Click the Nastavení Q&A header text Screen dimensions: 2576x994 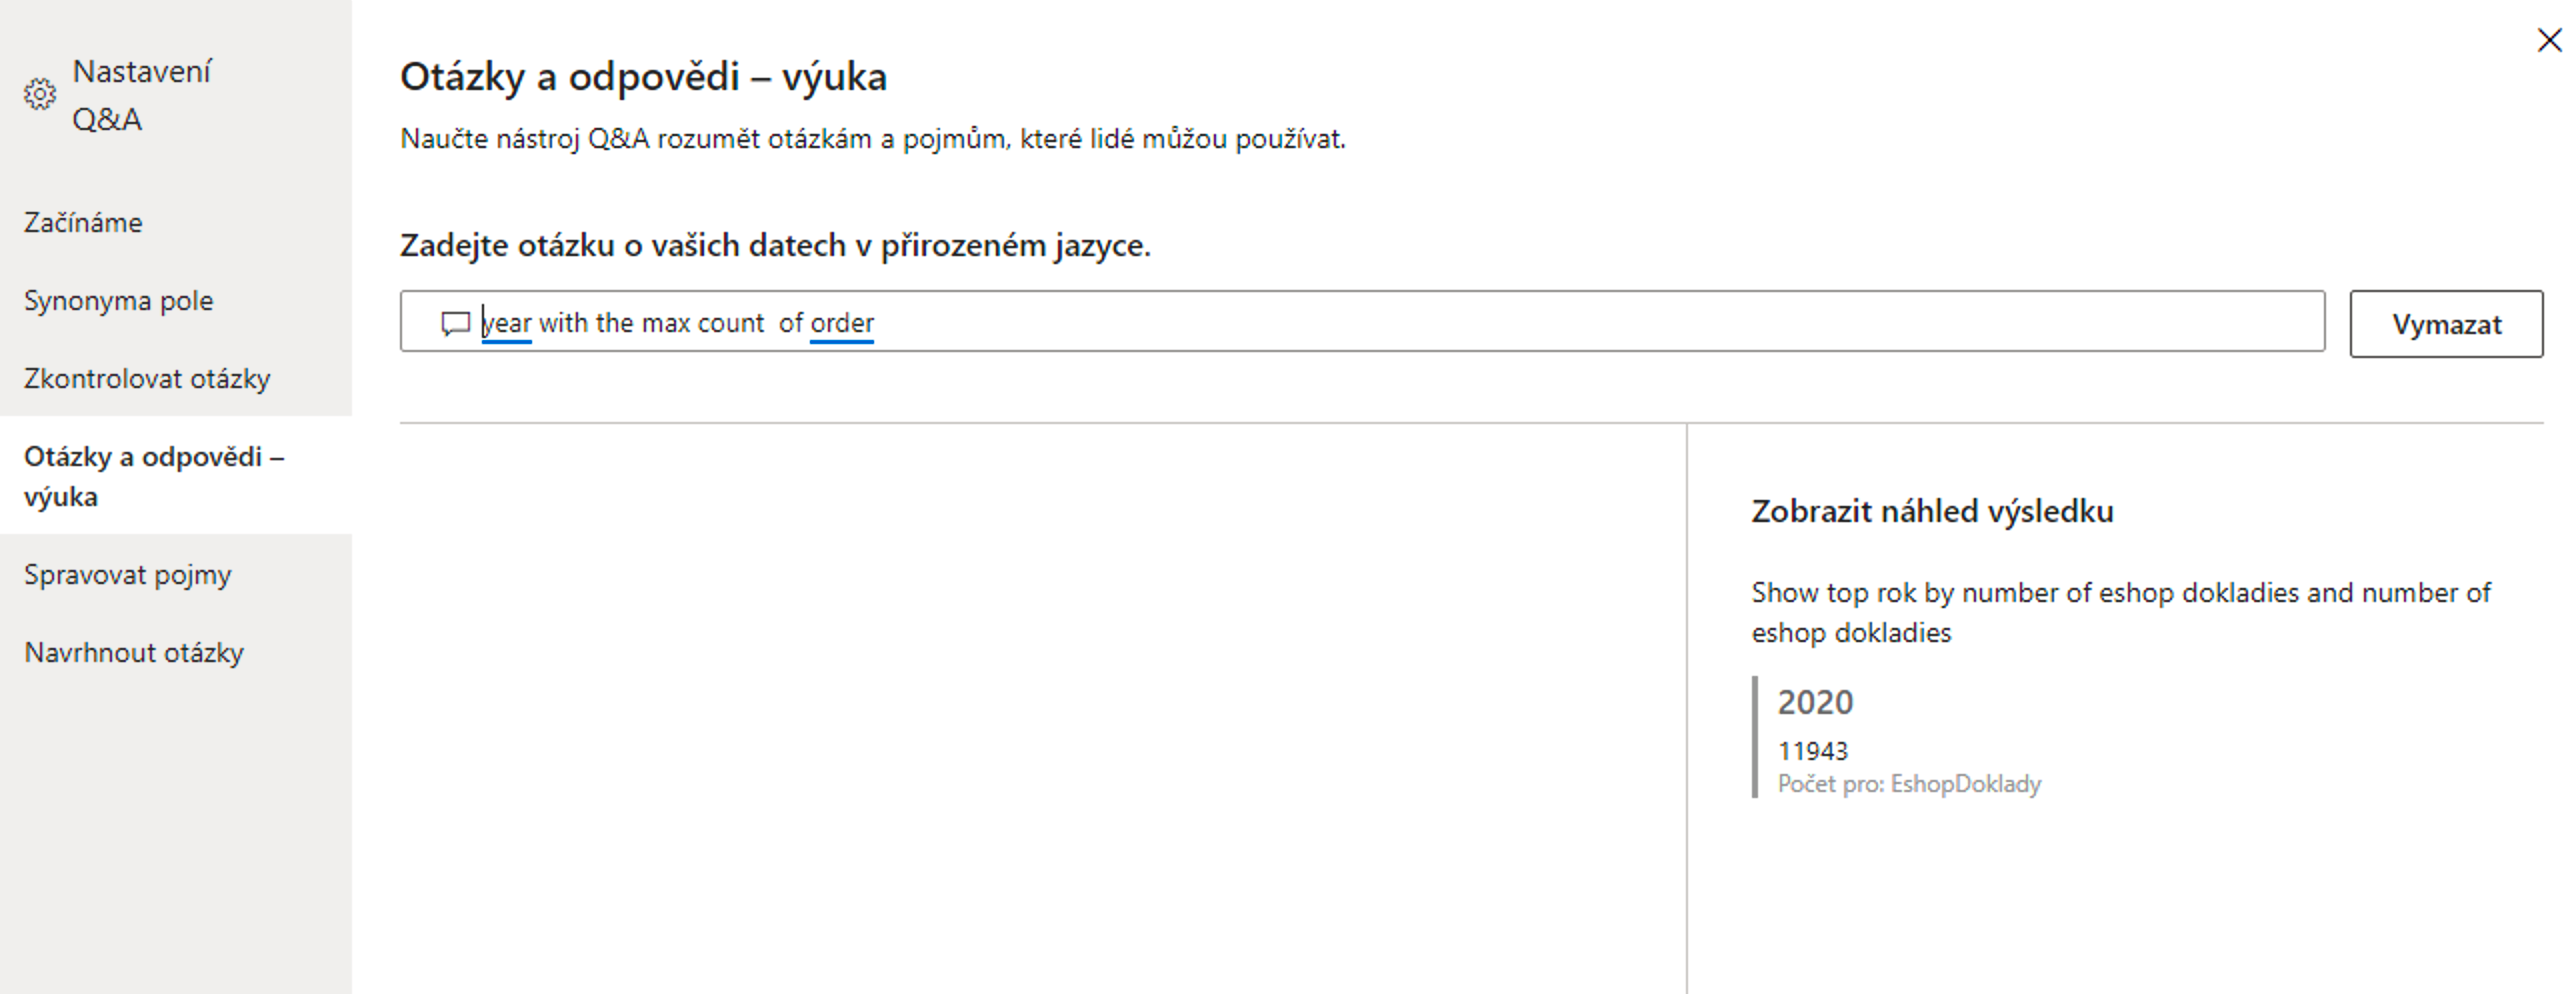point(142,95)
